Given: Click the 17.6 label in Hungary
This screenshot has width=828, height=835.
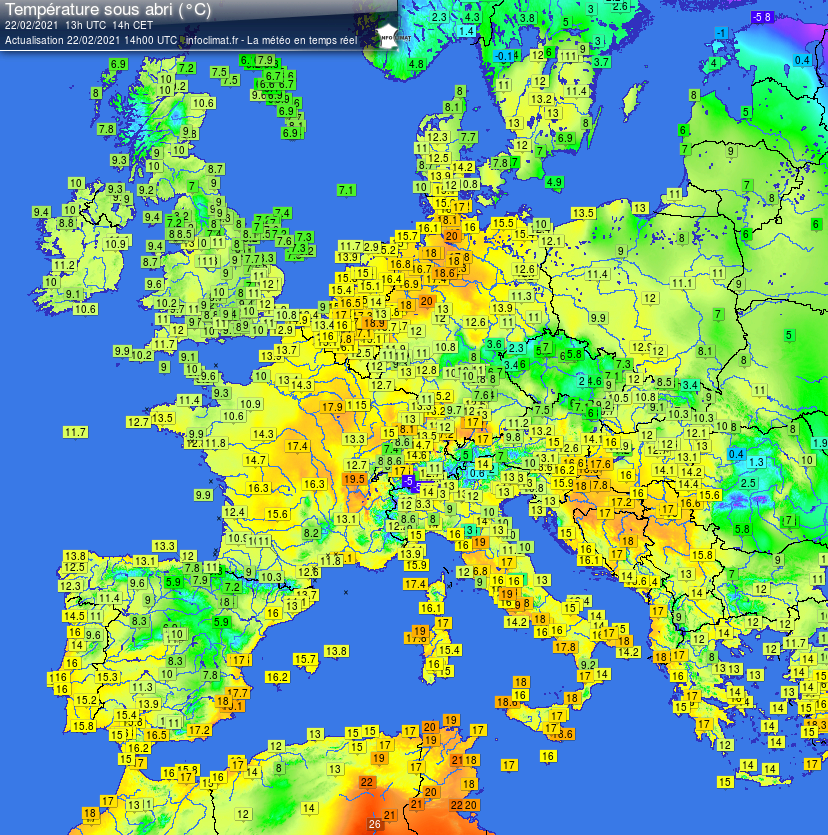Looking at the screenshot, I should pyautogui.click(x=600, y=464).
